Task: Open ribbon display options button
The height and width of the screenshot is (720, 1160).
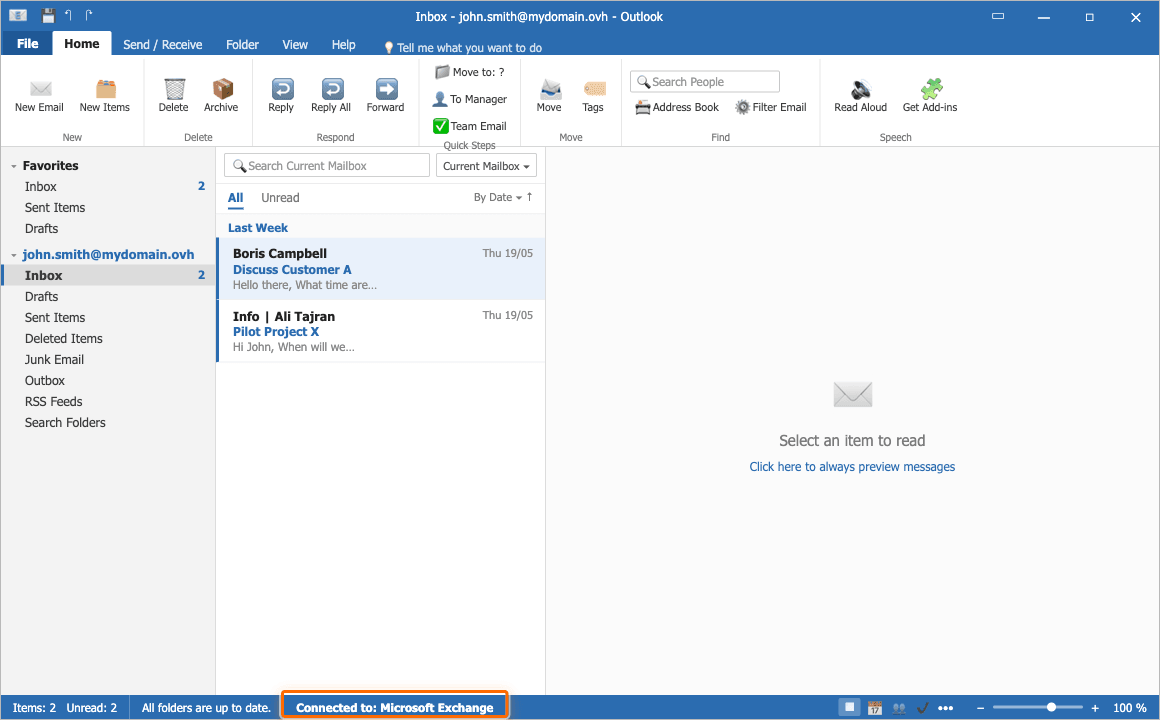Action: coord(998,16)
